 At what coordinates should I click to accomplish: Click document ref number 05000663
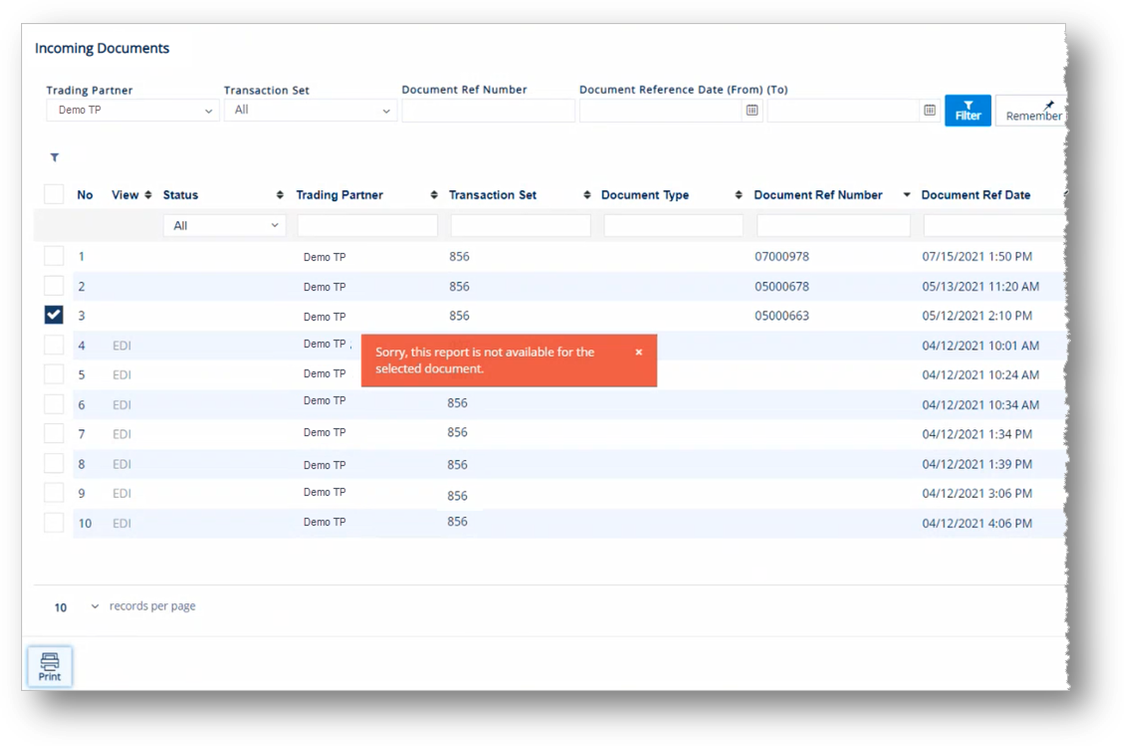(781, 316)
